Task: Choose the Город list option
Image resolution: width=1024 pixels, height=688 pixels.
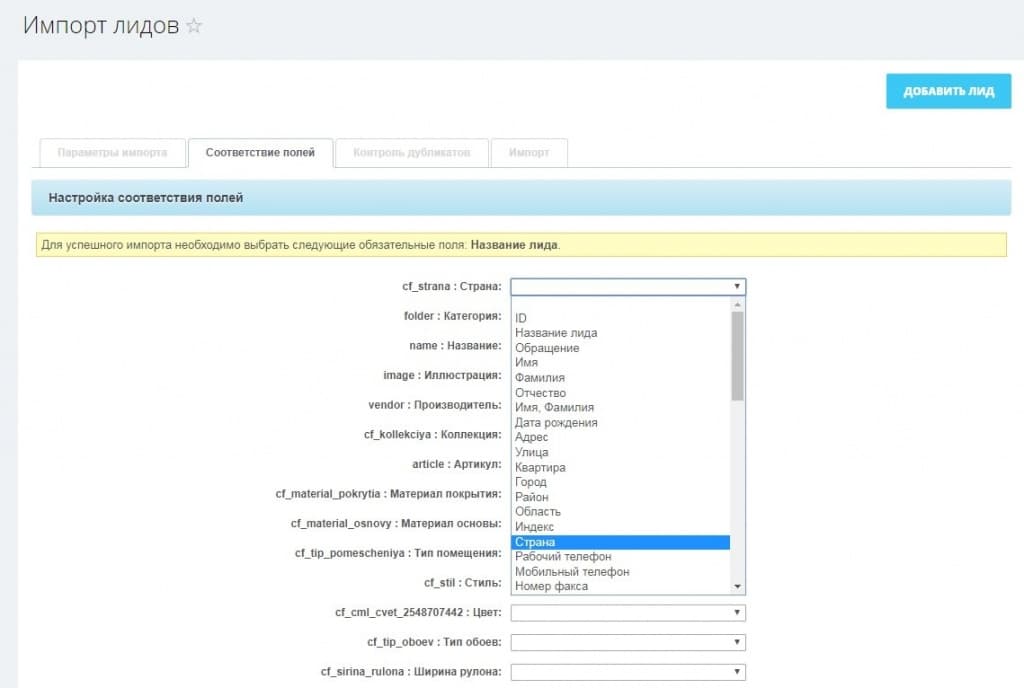Action: tap(620, 482)
